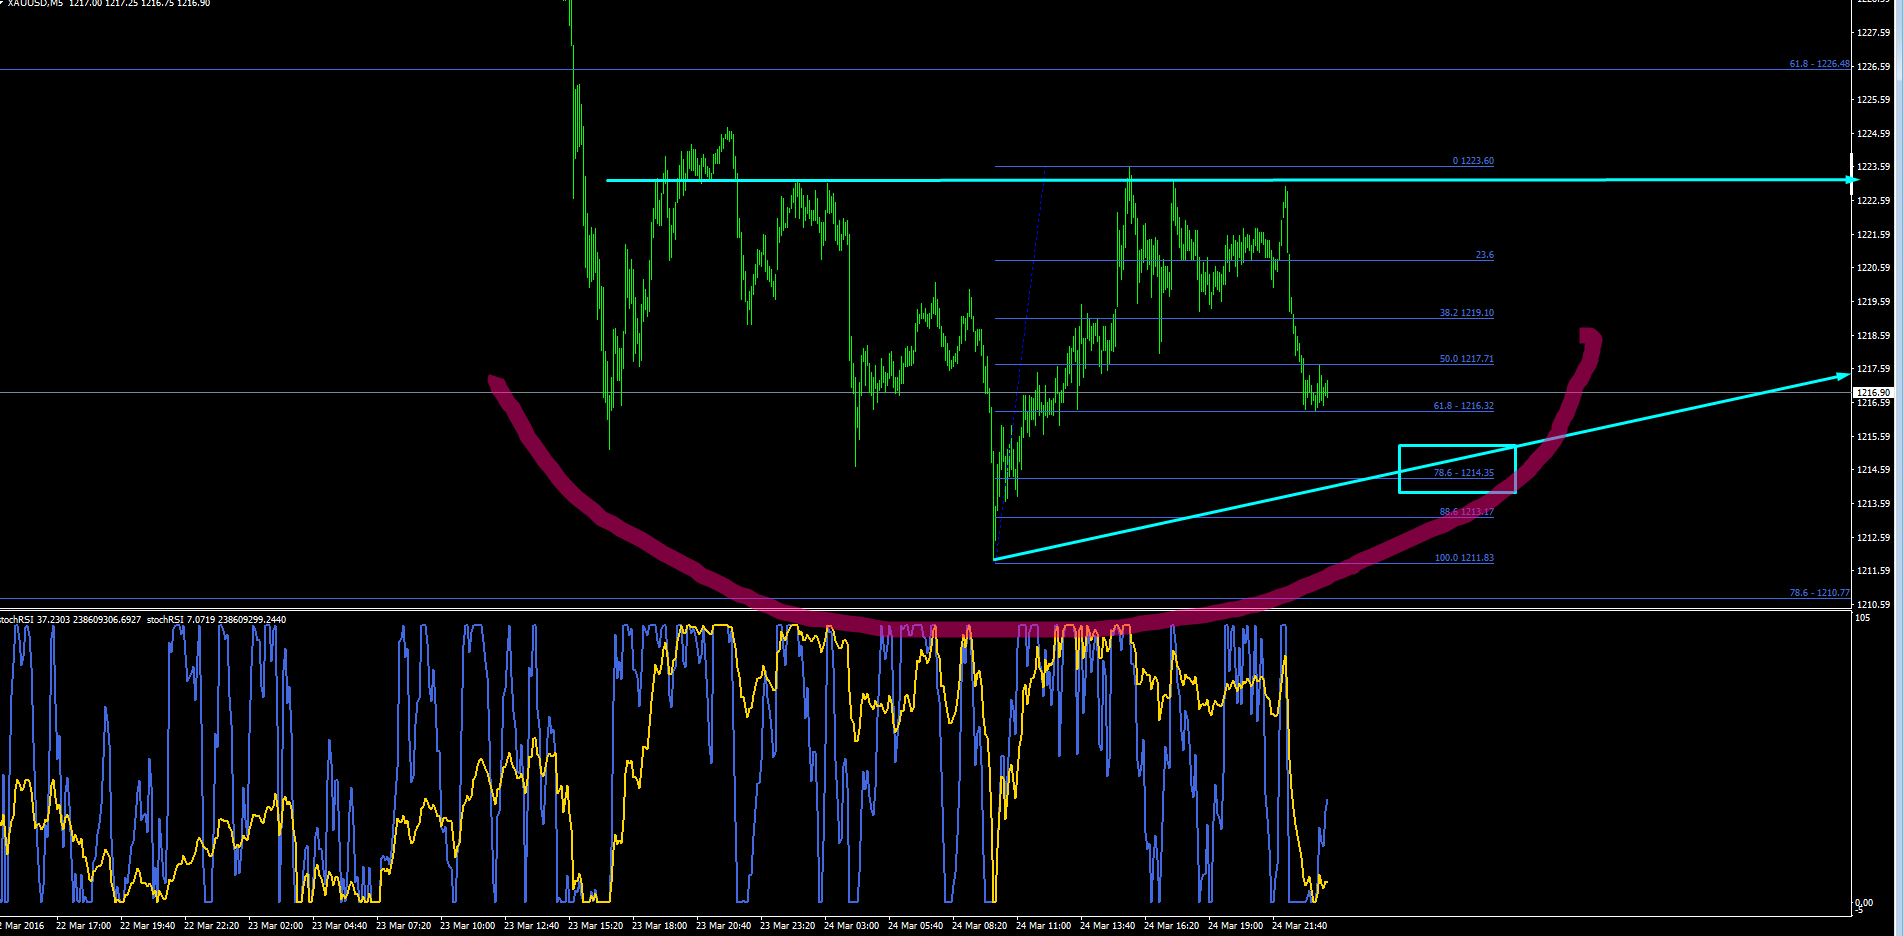This screenshot has height=936, width=1903.
Task: Select the Fibonacci label '50.0 1217.71'
Action: pyautogui.click(x=1467, y=359)
